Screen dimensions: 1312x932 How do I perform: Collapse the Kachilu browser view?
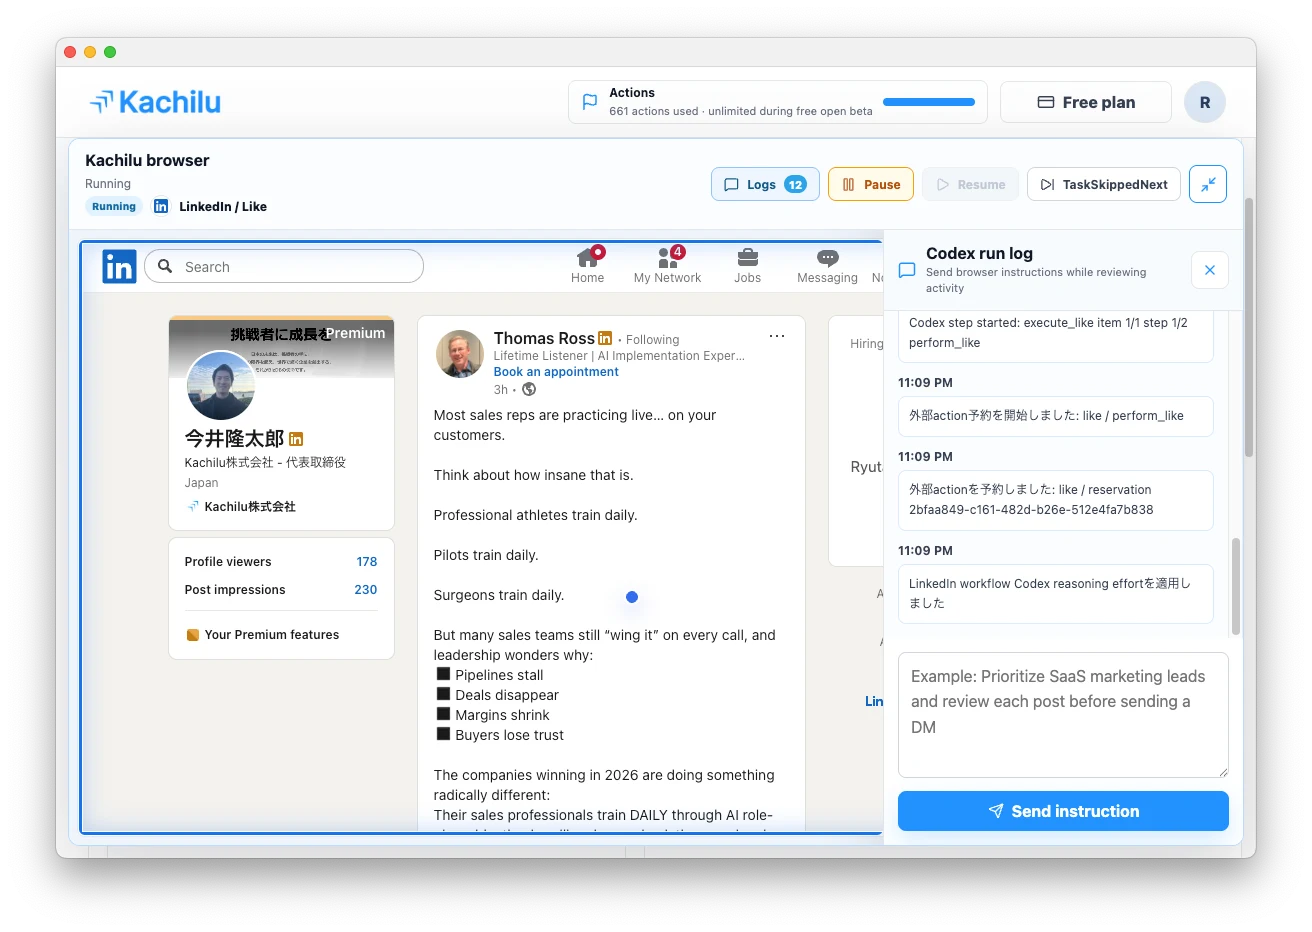point(1208,184)
